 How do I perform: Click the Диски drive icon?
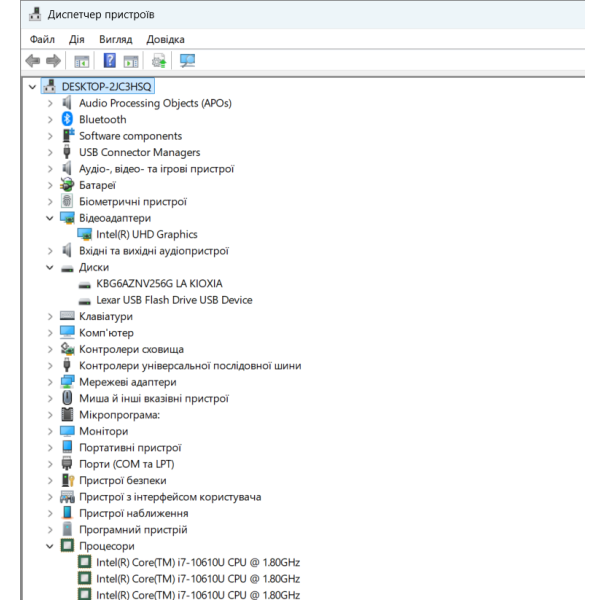(x=67, y=269)
